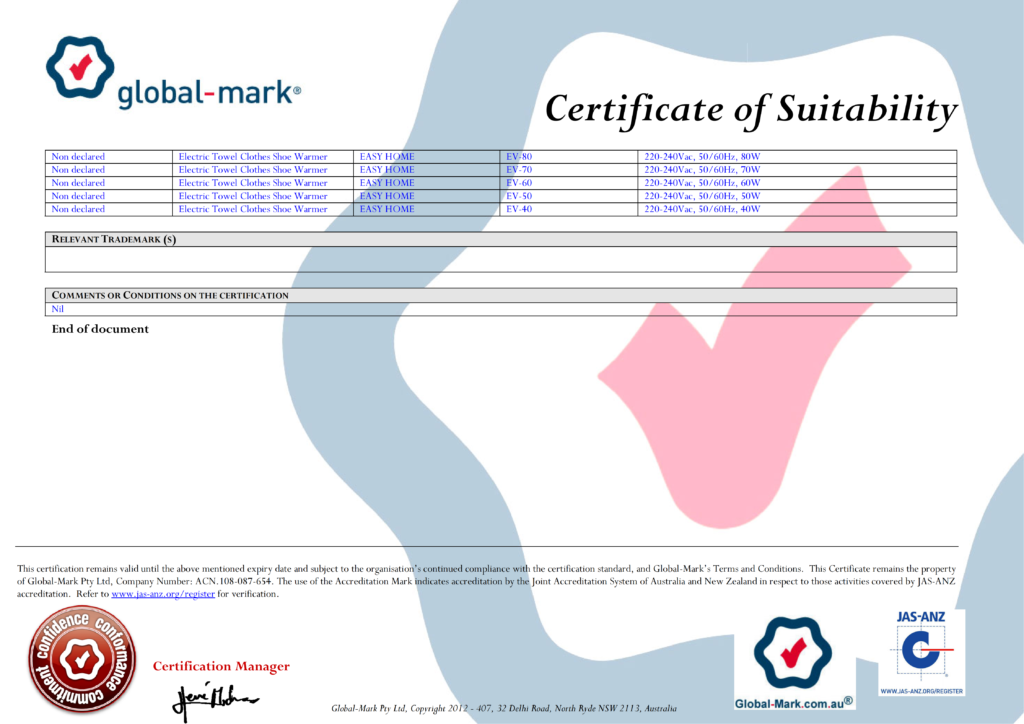Click inside the empty trademark field
1024x724 pixels.
(x=501, y=259)
